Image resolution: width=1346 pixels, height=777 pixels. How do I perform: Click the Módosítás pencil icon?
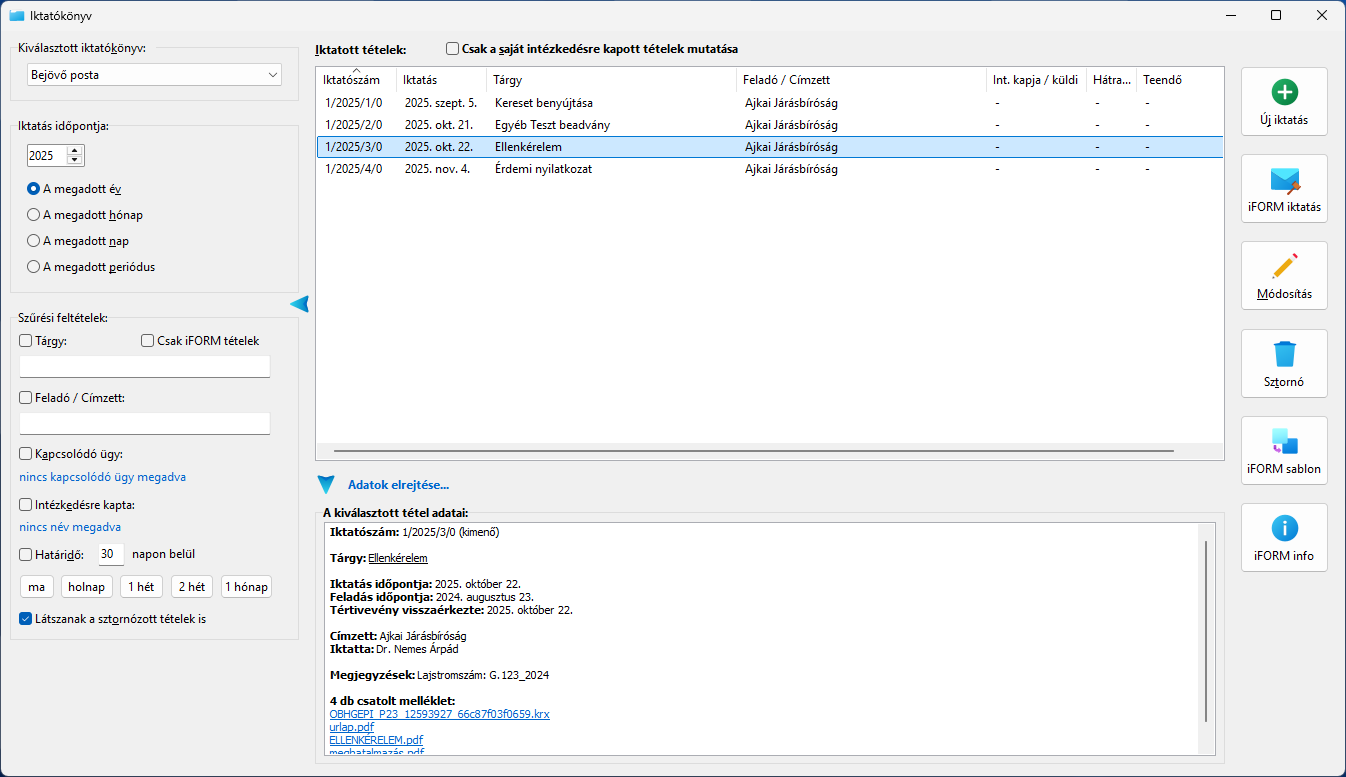(x=1284, y=267)
